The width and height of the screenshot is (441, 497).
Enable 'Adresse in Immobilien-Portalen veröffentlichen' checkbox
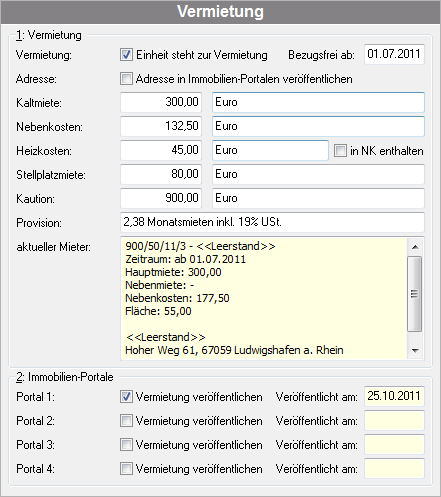pos(126,79)
